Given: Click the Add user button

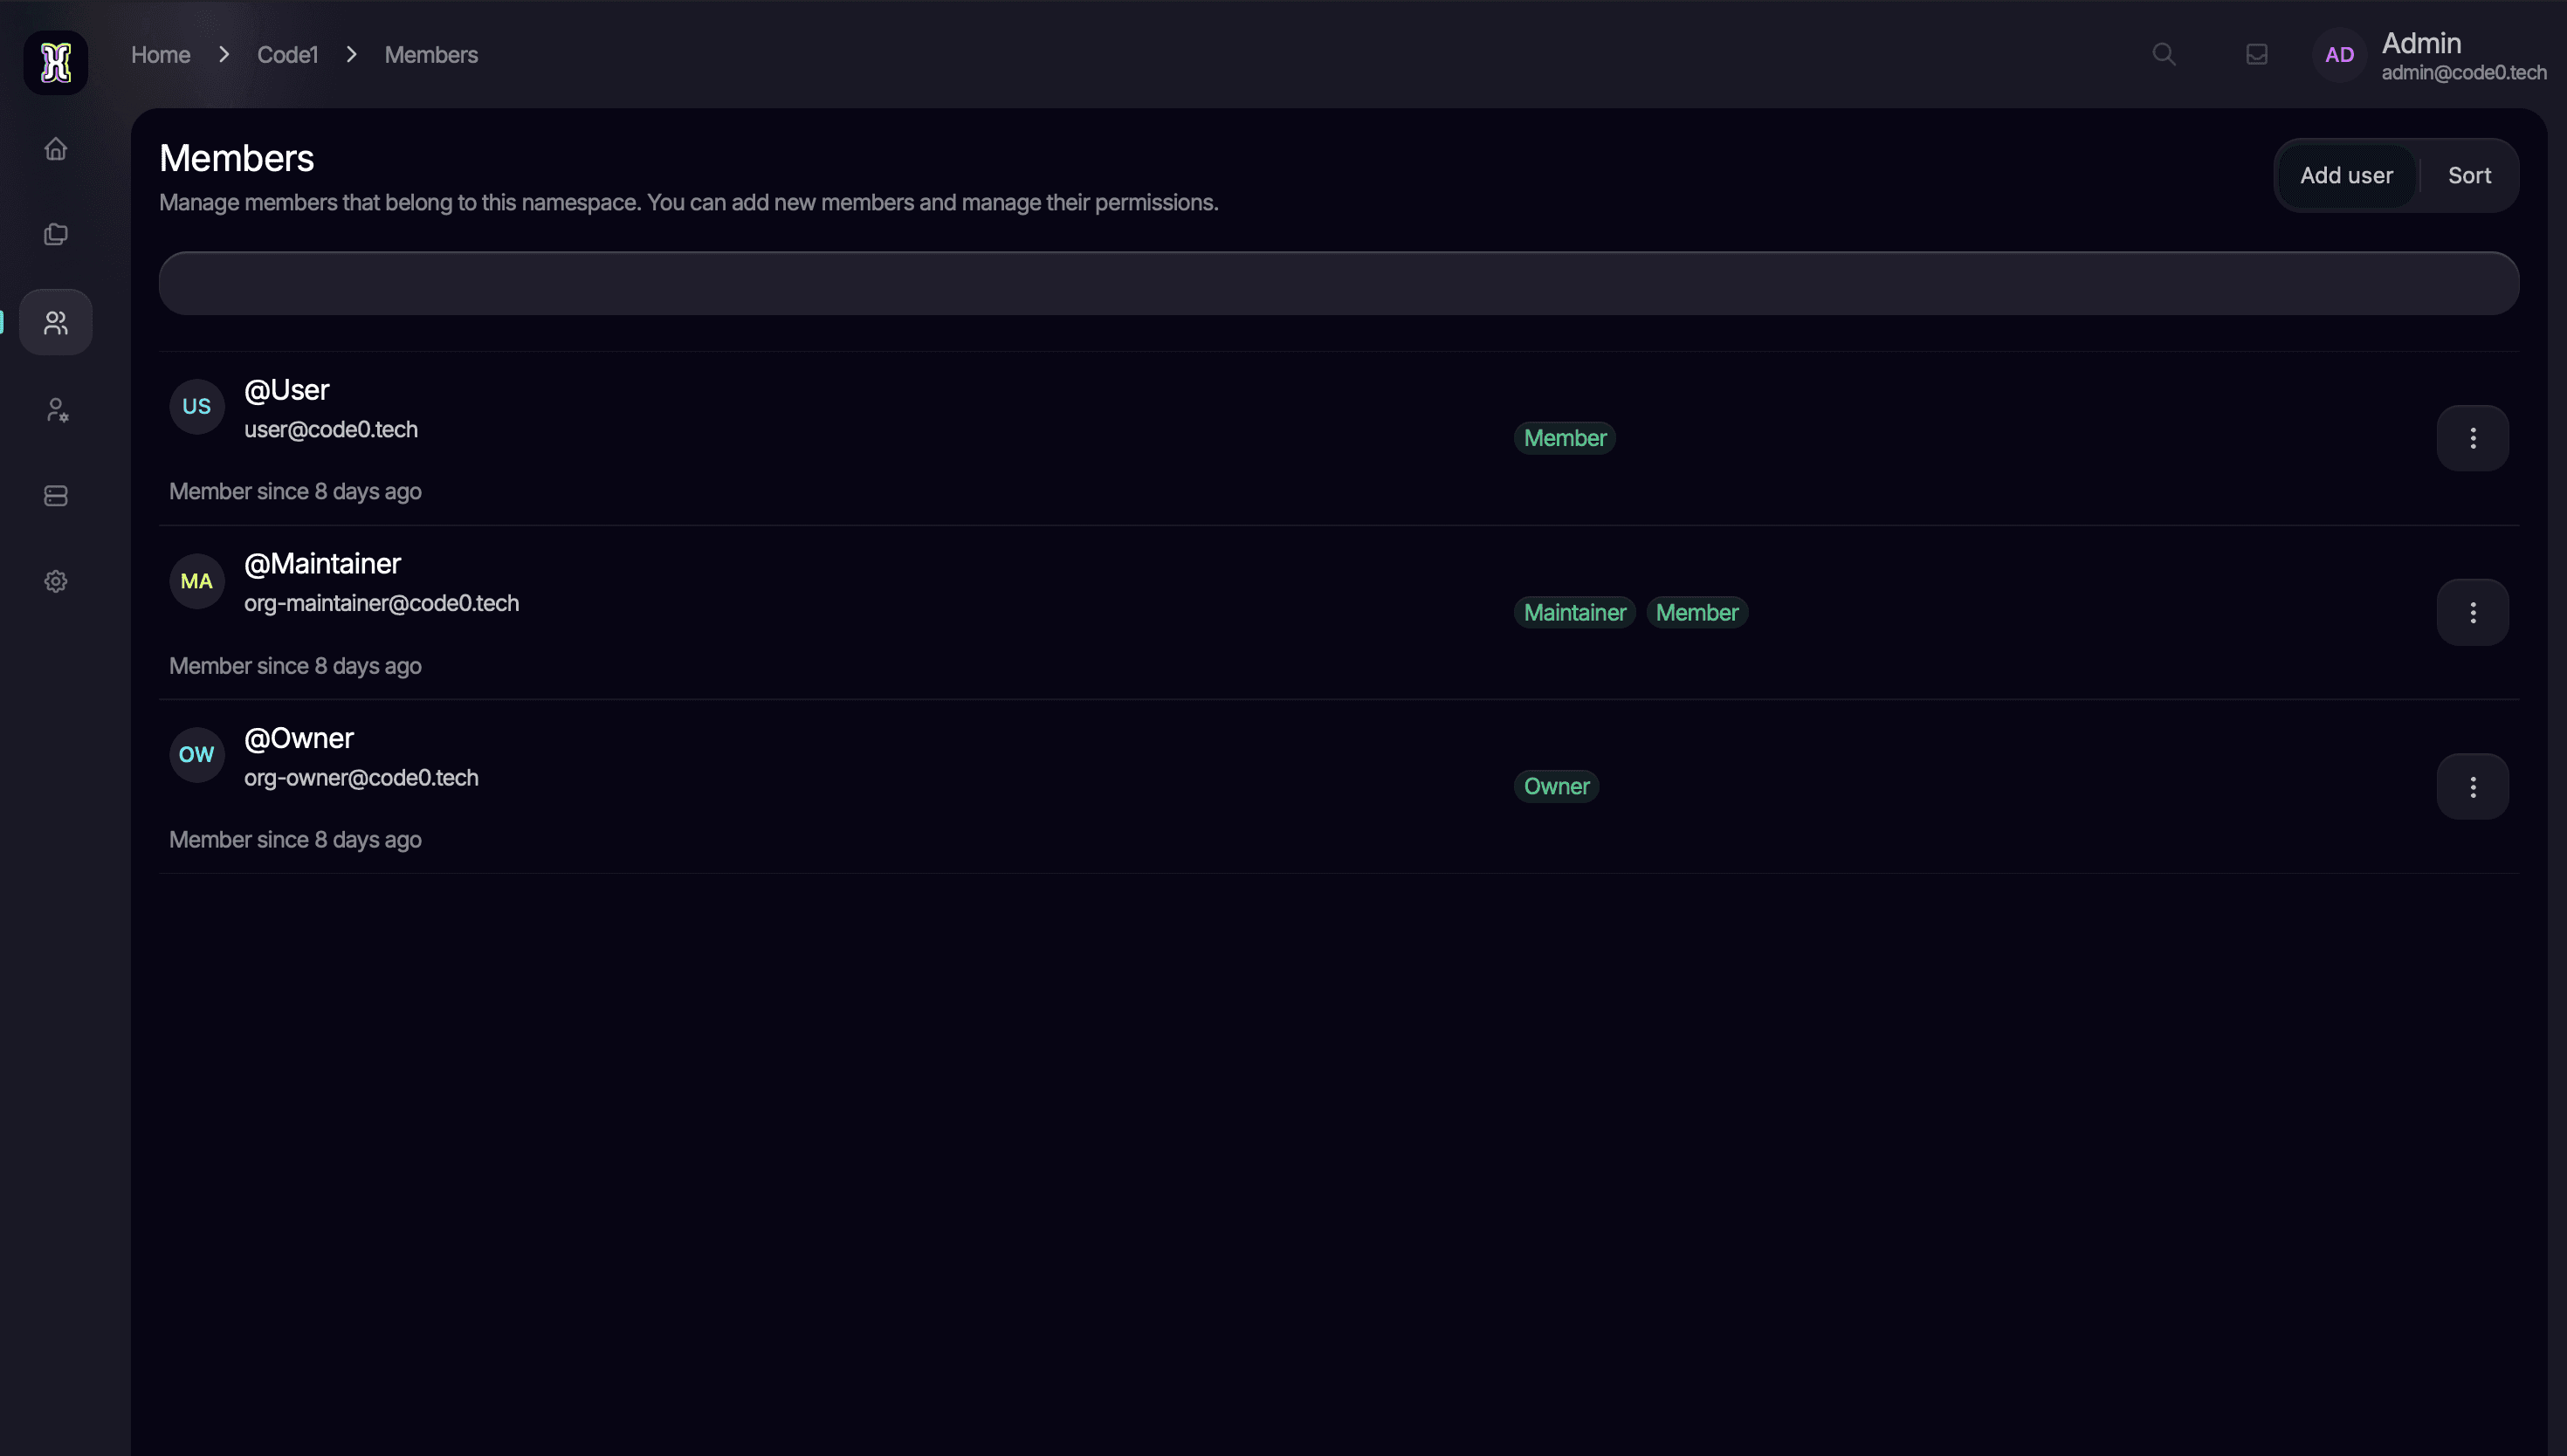Looking at the screenshot, I should tap(2347, 175).
